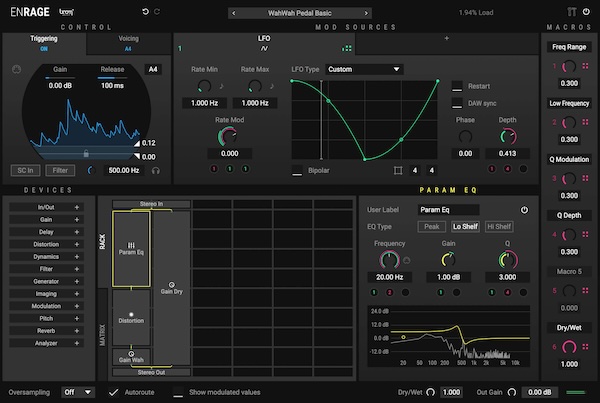The width and height of the screenshot is (600, 403).
Task: Click the 500.00 Hz filter frequency field
Action: 124,170
